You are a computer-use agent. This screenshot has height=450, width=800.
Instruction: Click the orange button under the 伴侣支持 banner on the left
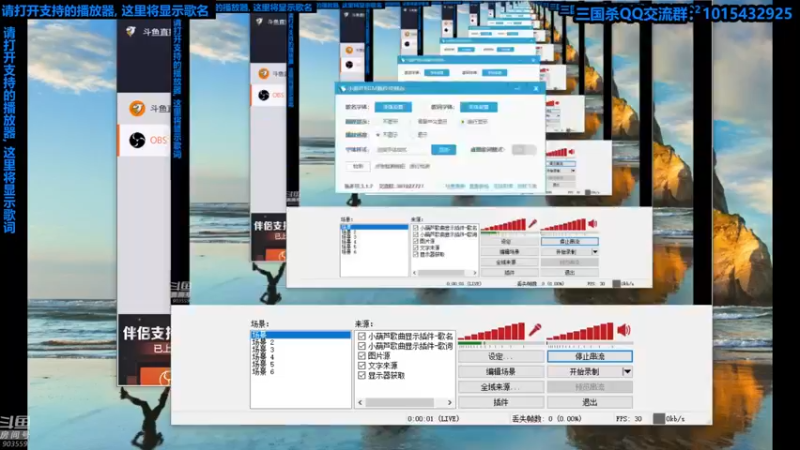pyautogui.click(x=156, y=377)
